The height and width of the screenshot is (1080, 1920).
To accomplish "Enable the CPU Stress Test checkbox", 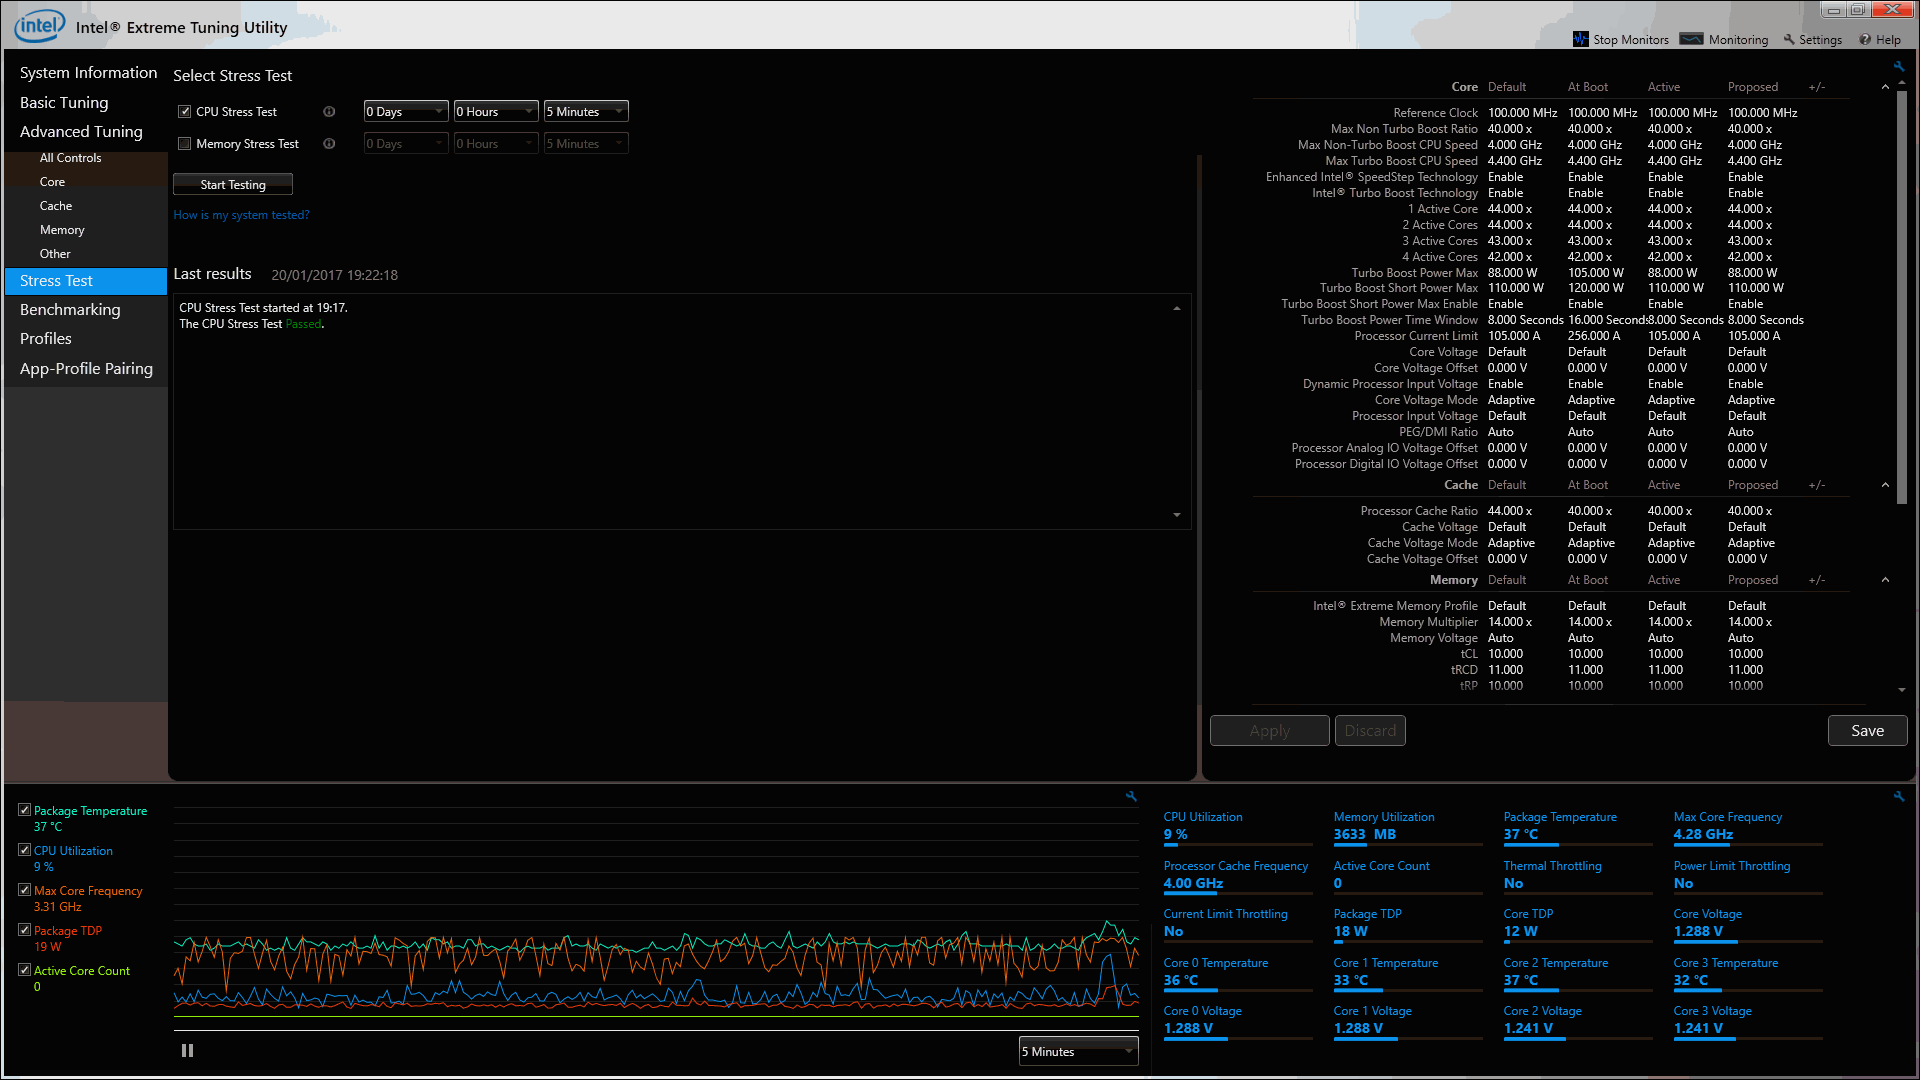I will (x=184, y=111).
